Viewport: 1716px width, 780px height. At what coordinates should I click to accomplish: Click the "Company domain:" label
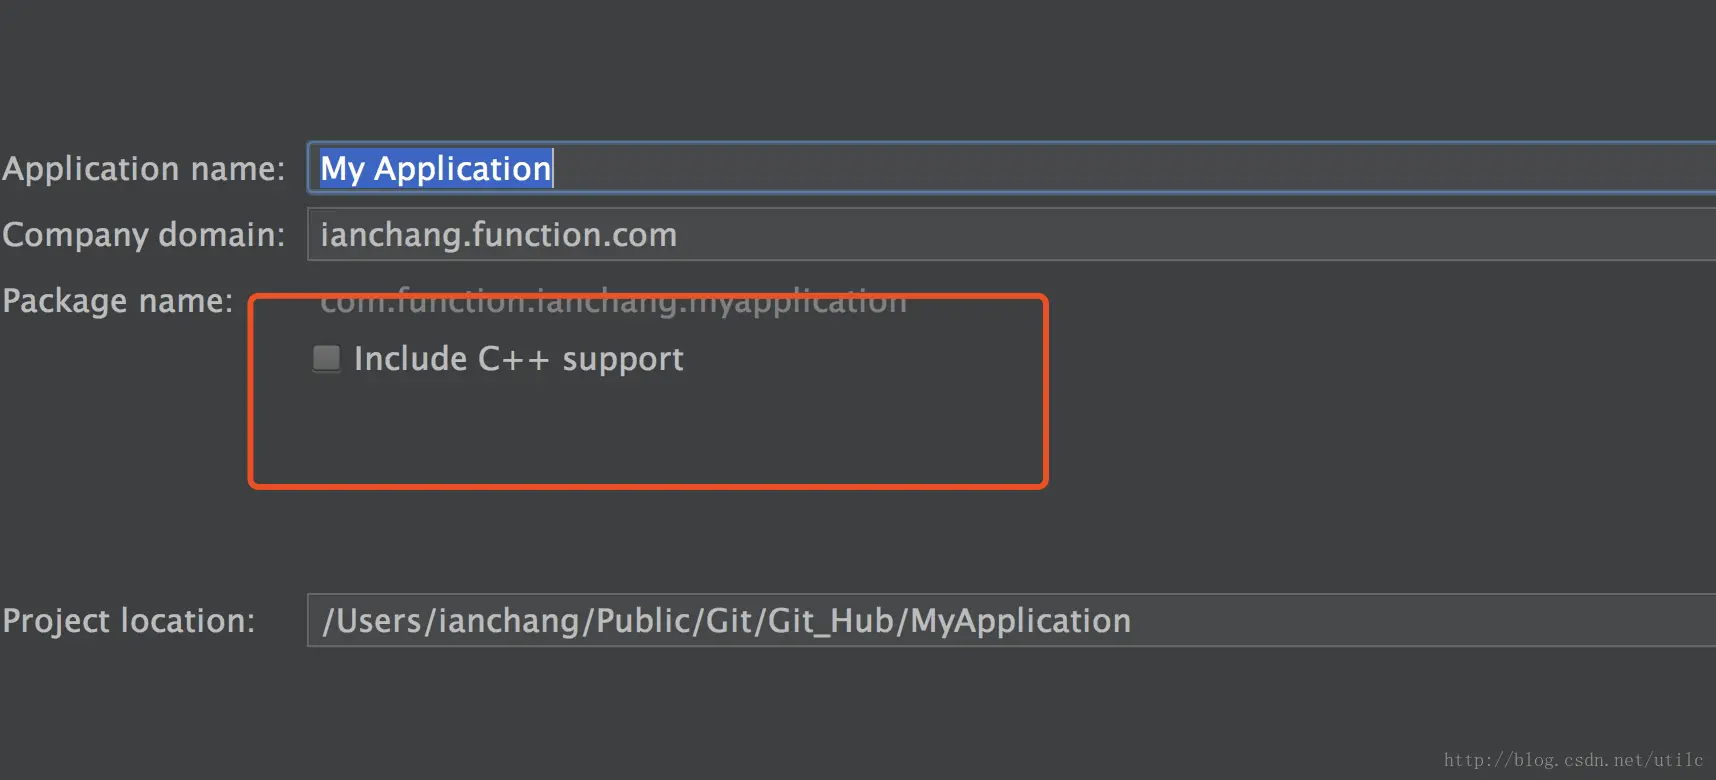tap(144, 235)
